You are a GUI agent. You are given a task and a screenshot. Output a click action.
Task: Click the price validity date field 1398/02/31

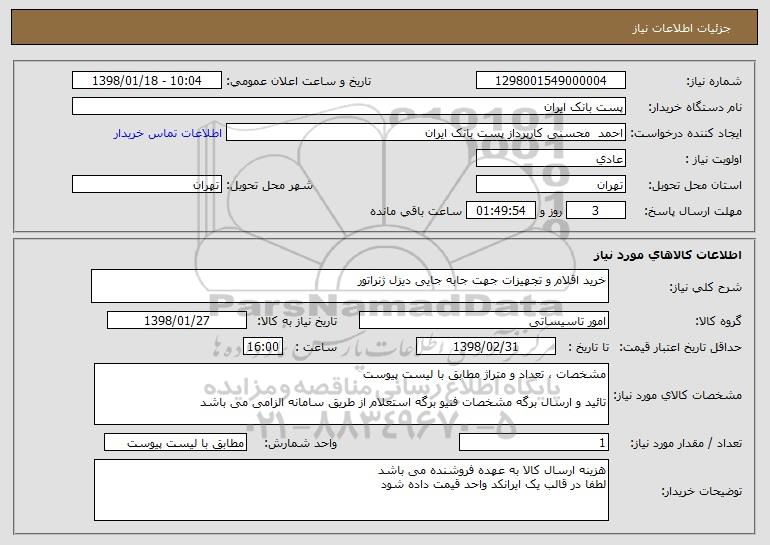coord(486,346)
